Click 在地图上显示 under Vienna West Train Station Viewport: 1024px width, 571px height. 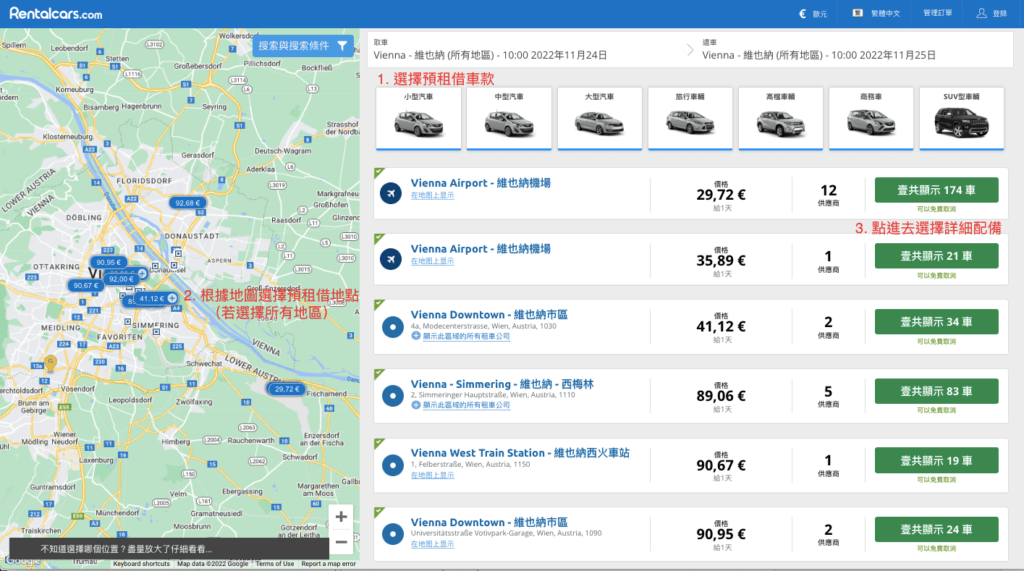432,475
